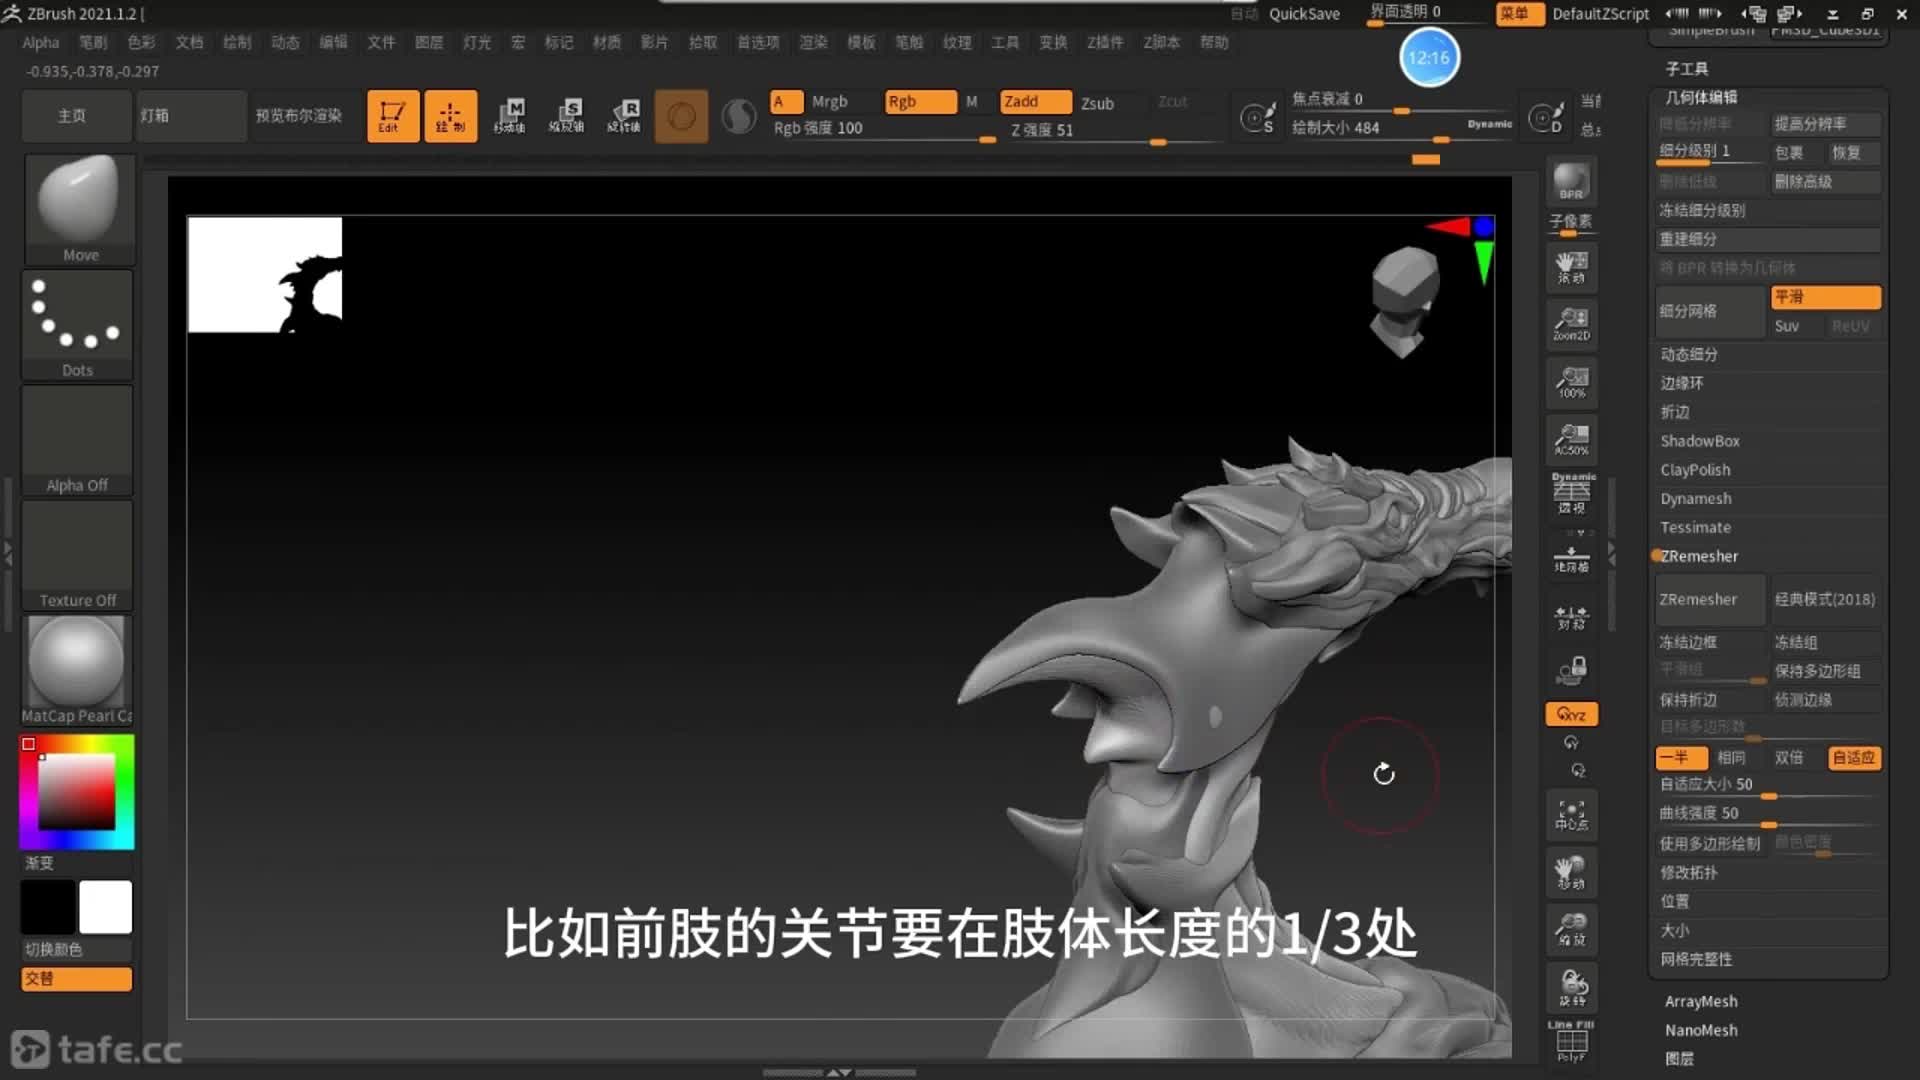This screenshot has width=1920, height=1080.
Task: Toggle the Rgb mode button
Action: click(x=919, y=102)
